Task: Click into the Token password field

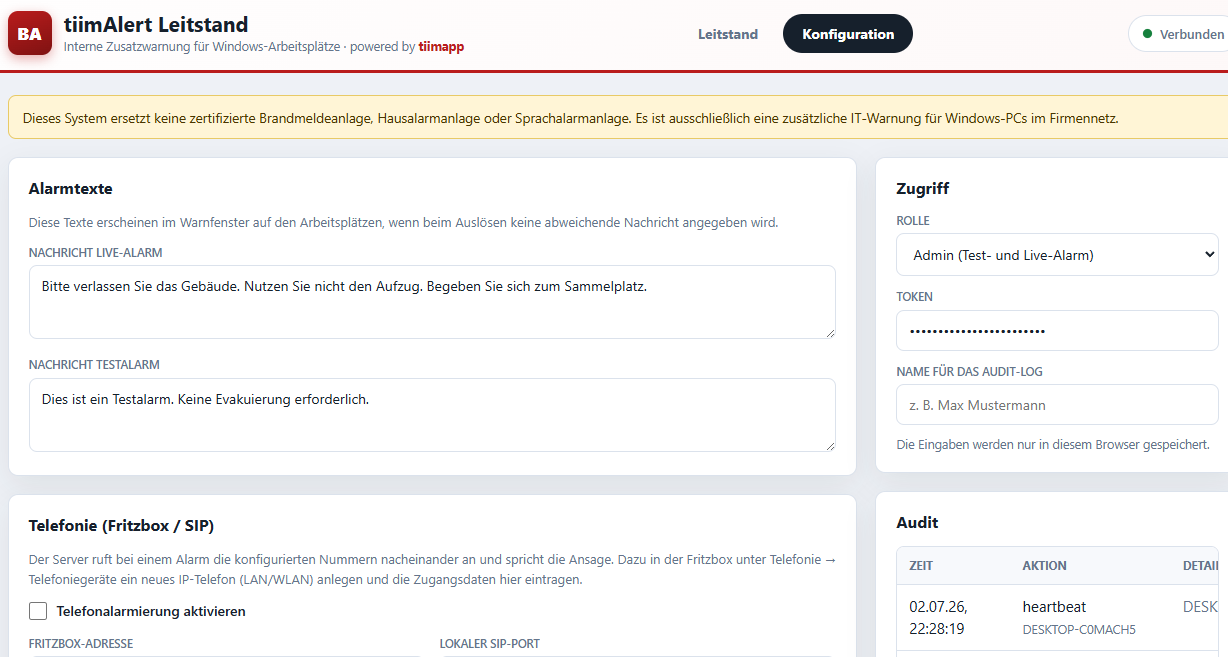Action: 1057,331
